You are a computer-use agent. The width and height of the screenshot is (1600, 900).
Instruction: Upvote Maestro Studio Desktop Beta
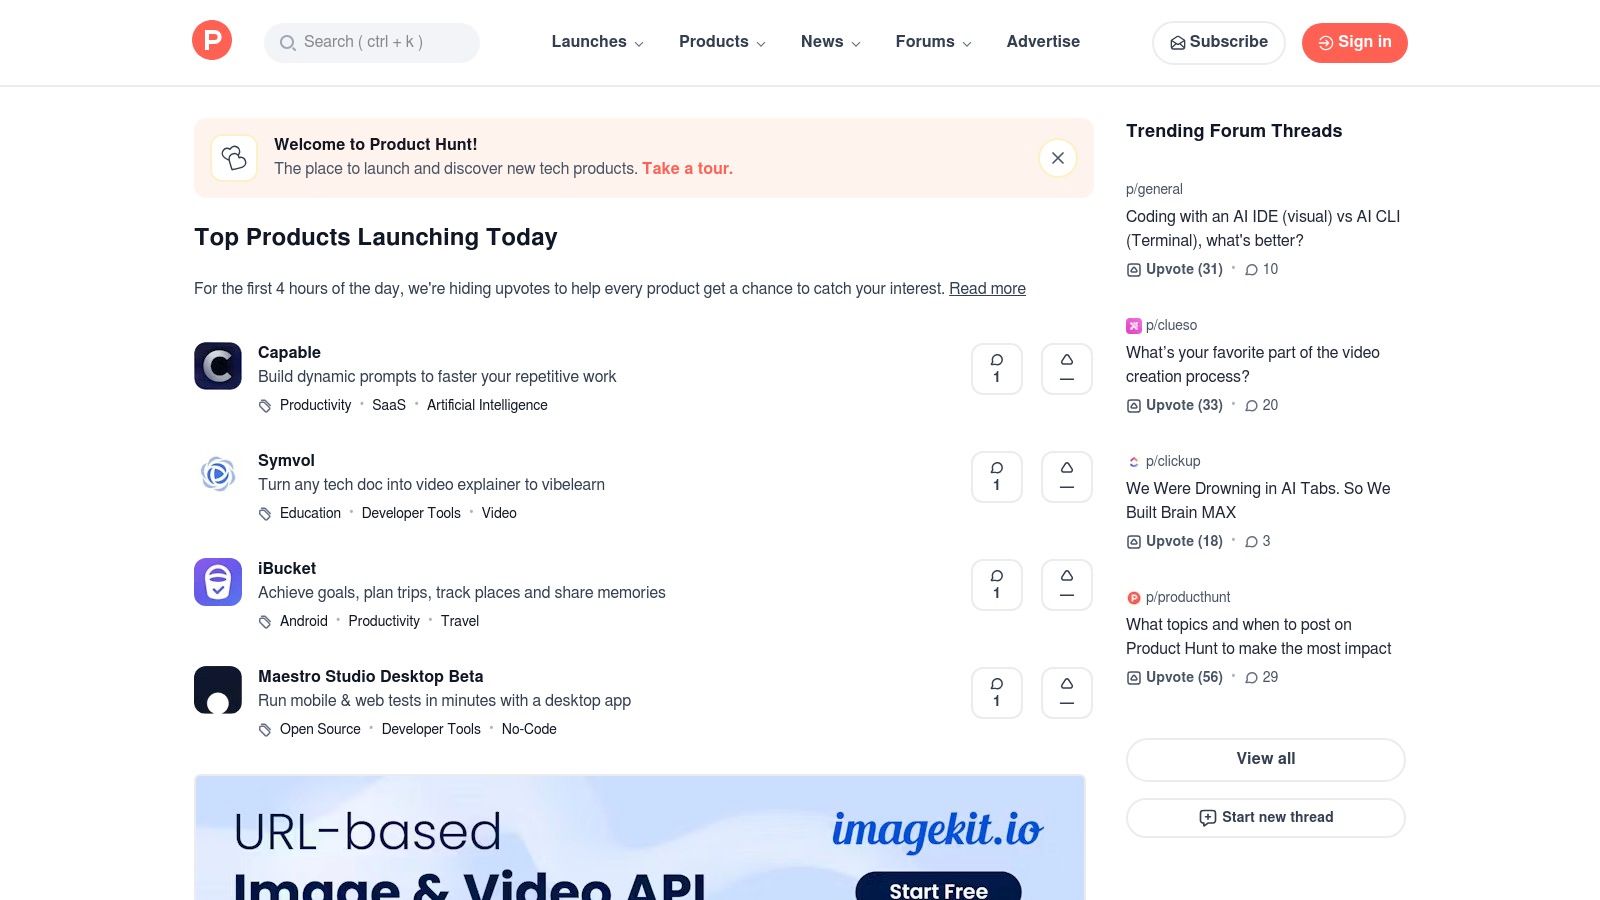[1067, 693]
